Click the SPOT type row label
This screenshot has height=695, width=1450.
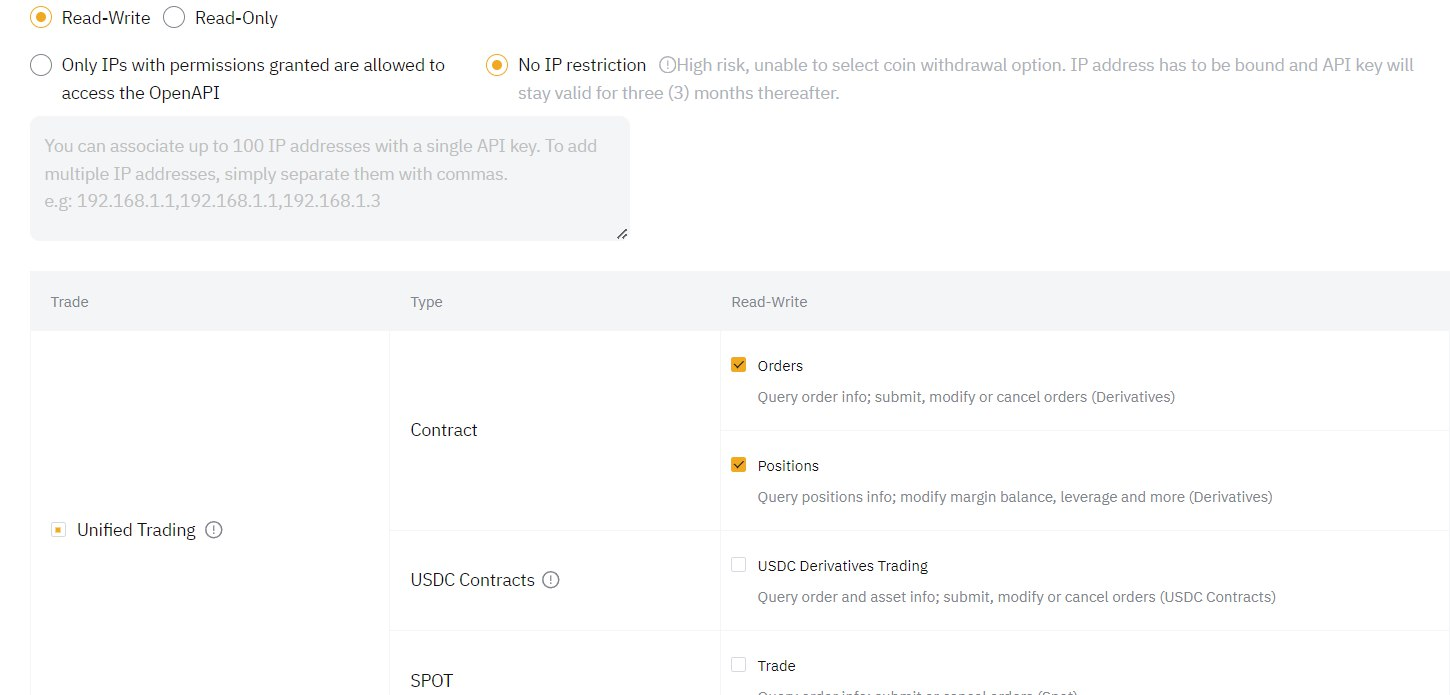pyautogui.click(x=432, y=681)
